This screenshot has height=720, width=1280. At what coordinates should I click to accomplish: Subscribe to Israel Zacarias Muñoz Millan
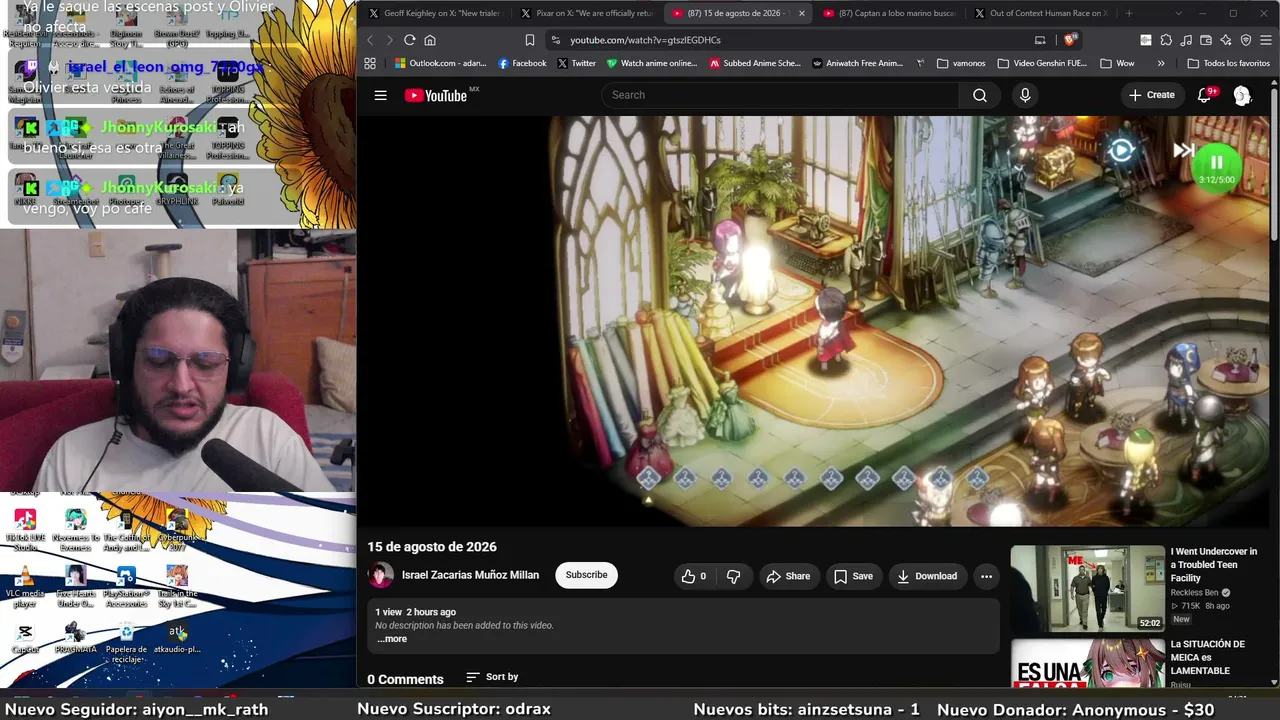586,575
